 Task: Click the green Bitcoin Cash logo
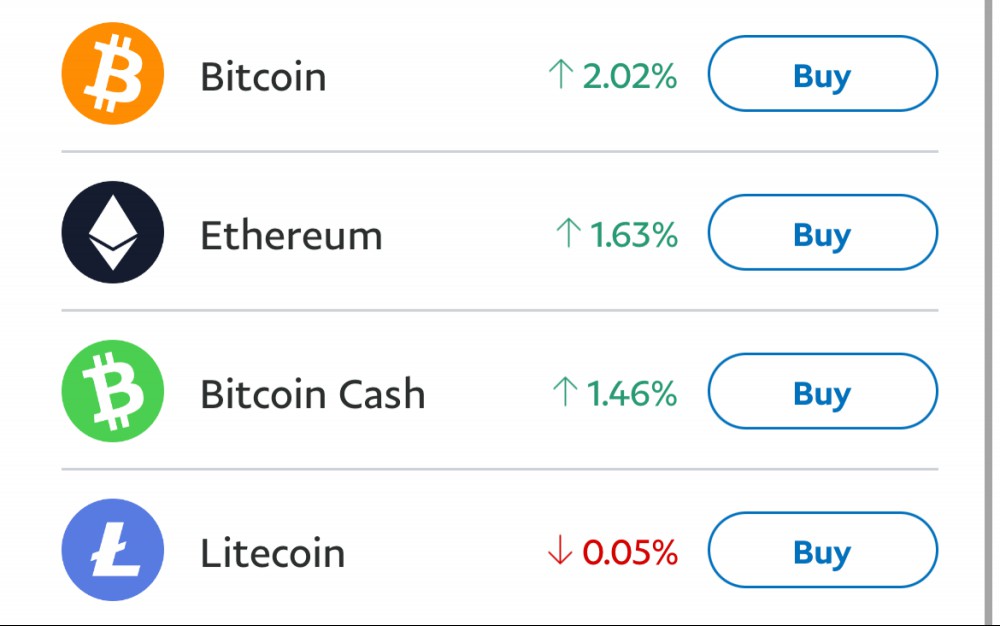pyautogui.click(x=113, y=391)
